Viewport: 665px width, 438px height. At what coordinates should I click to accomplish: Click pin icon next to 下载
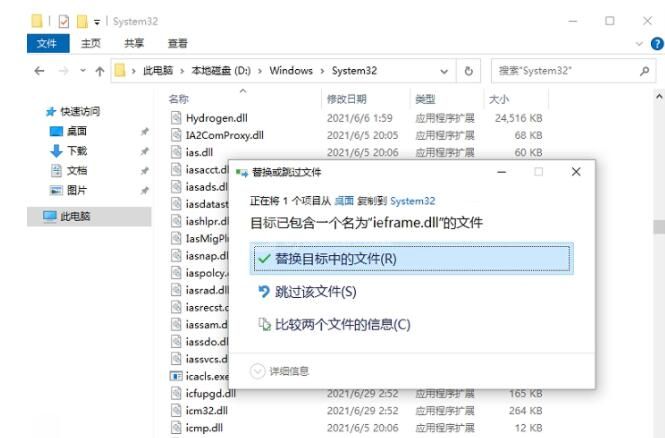coord(145,151)
